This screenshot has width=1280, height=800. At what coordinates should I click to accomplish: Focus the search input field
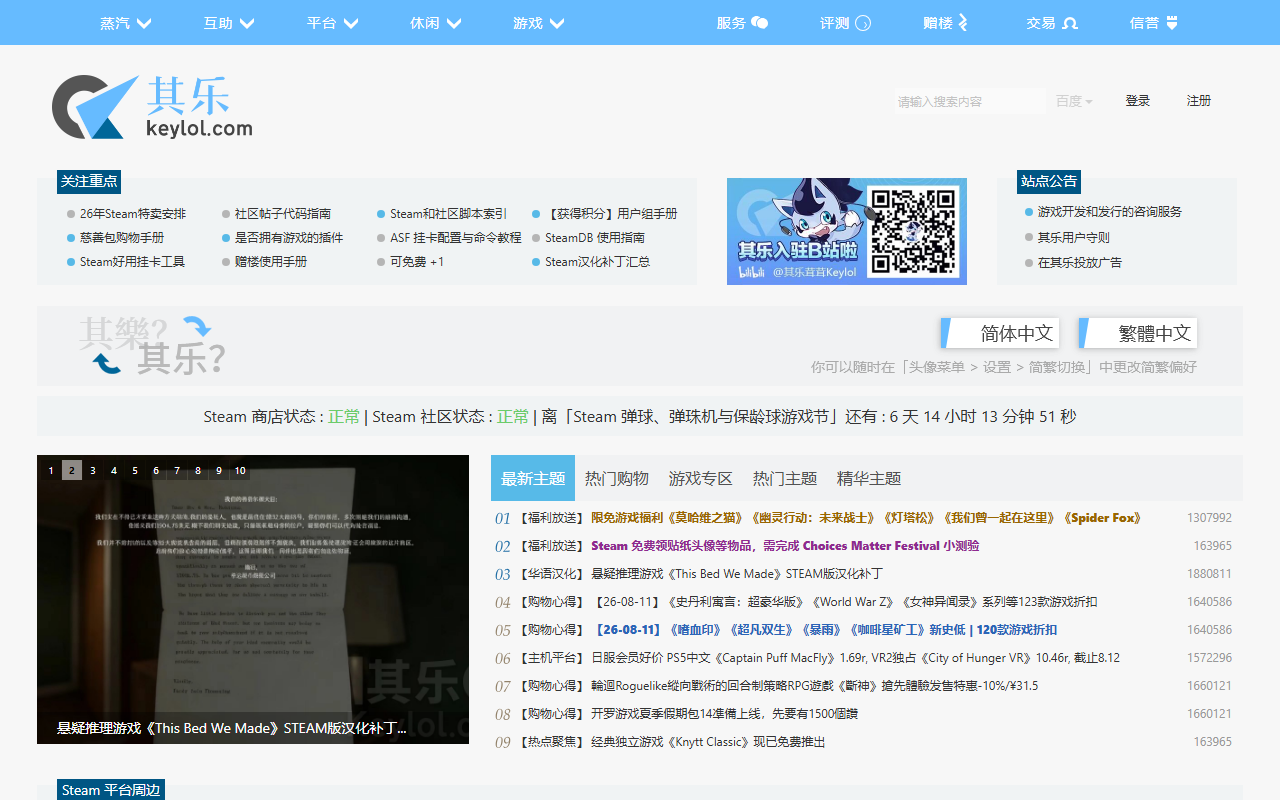970,101
